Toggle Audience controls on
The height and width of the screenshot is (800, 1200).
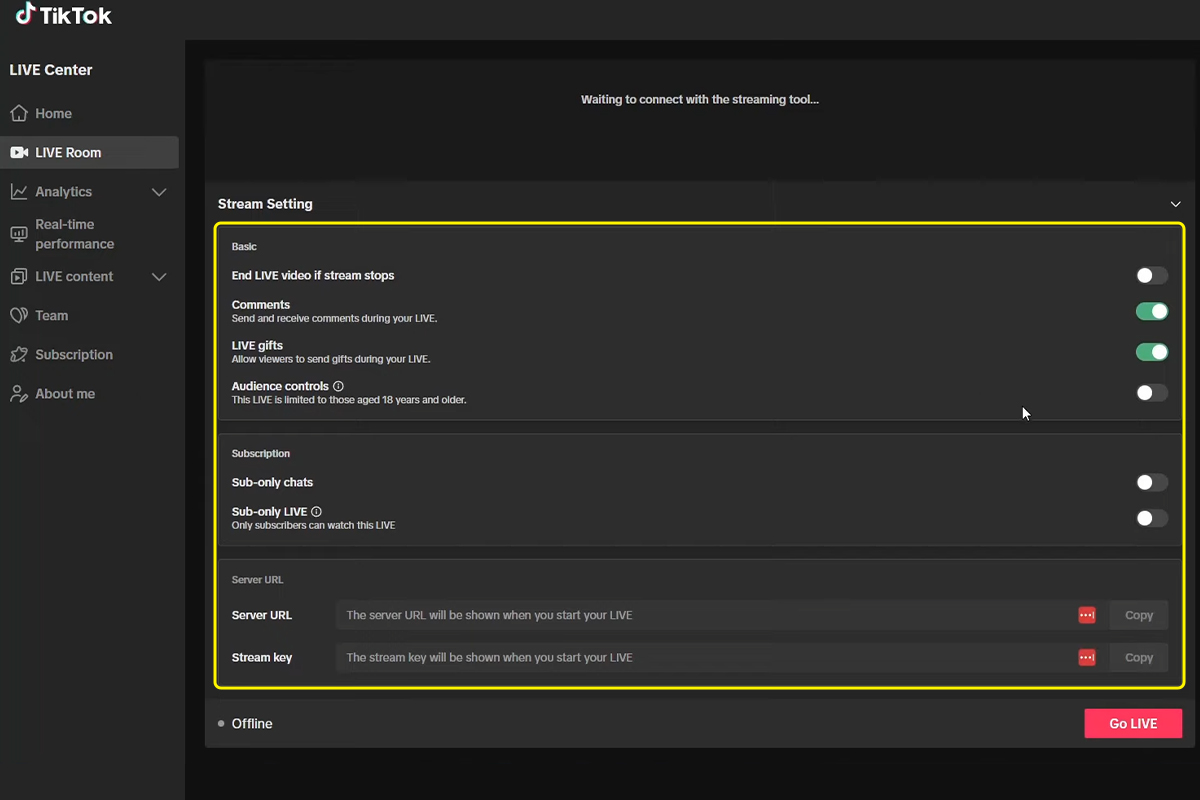click(x=1152, y=393)
